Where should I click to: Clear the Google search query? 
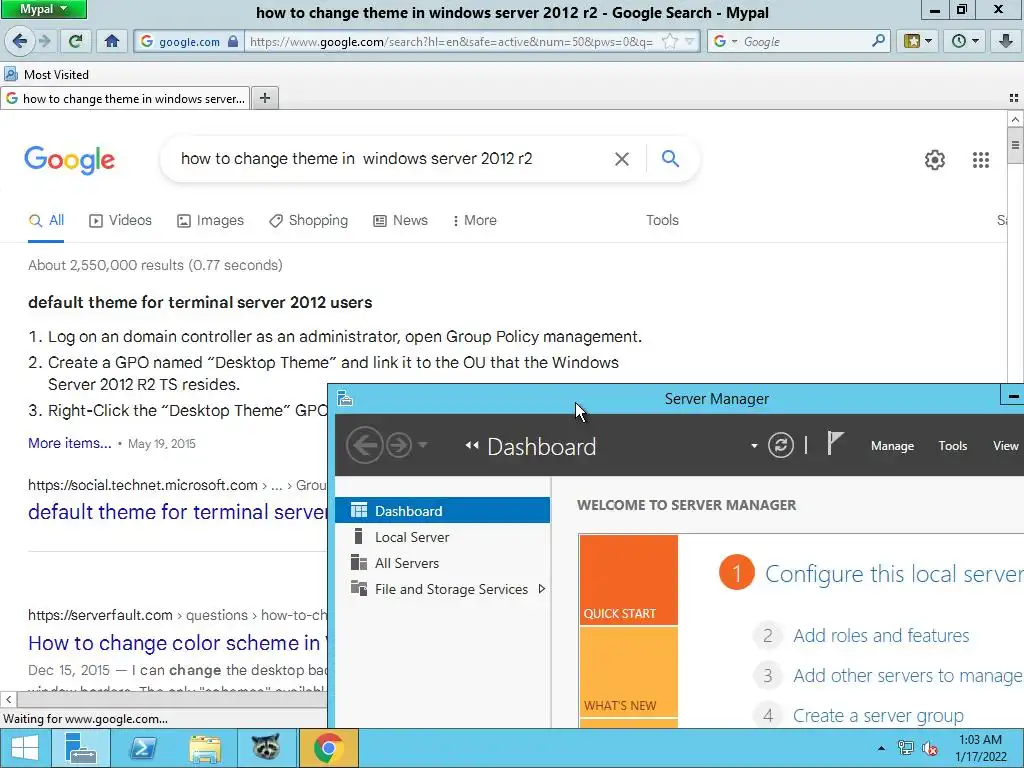click(622, 159)
